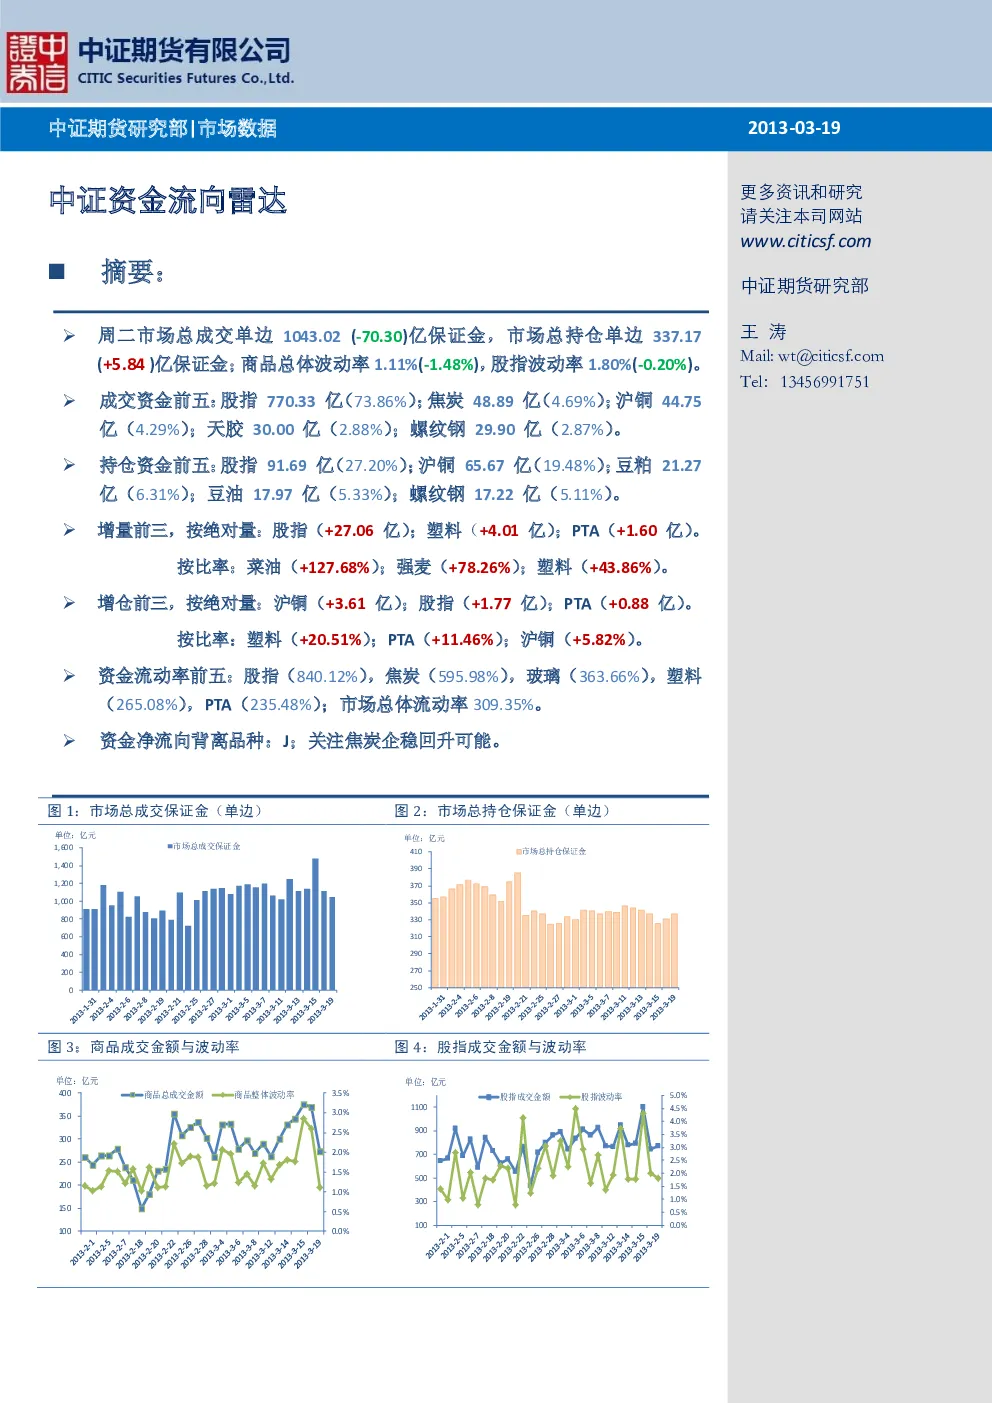Screen dimensions: 992x1403
Task: Click the CITIC red logo icon
Action: [37, 62]
